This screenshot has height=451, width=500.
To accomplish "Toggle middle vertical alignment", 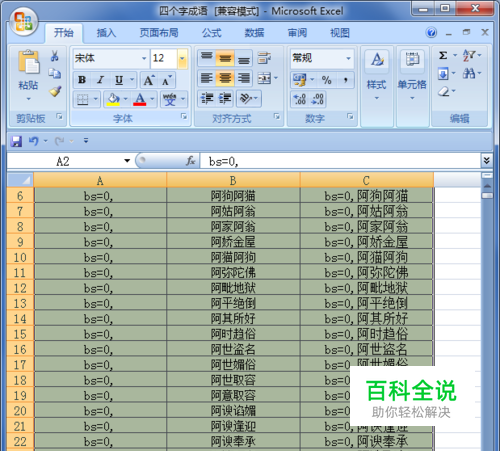I will [x=225, y=58].
